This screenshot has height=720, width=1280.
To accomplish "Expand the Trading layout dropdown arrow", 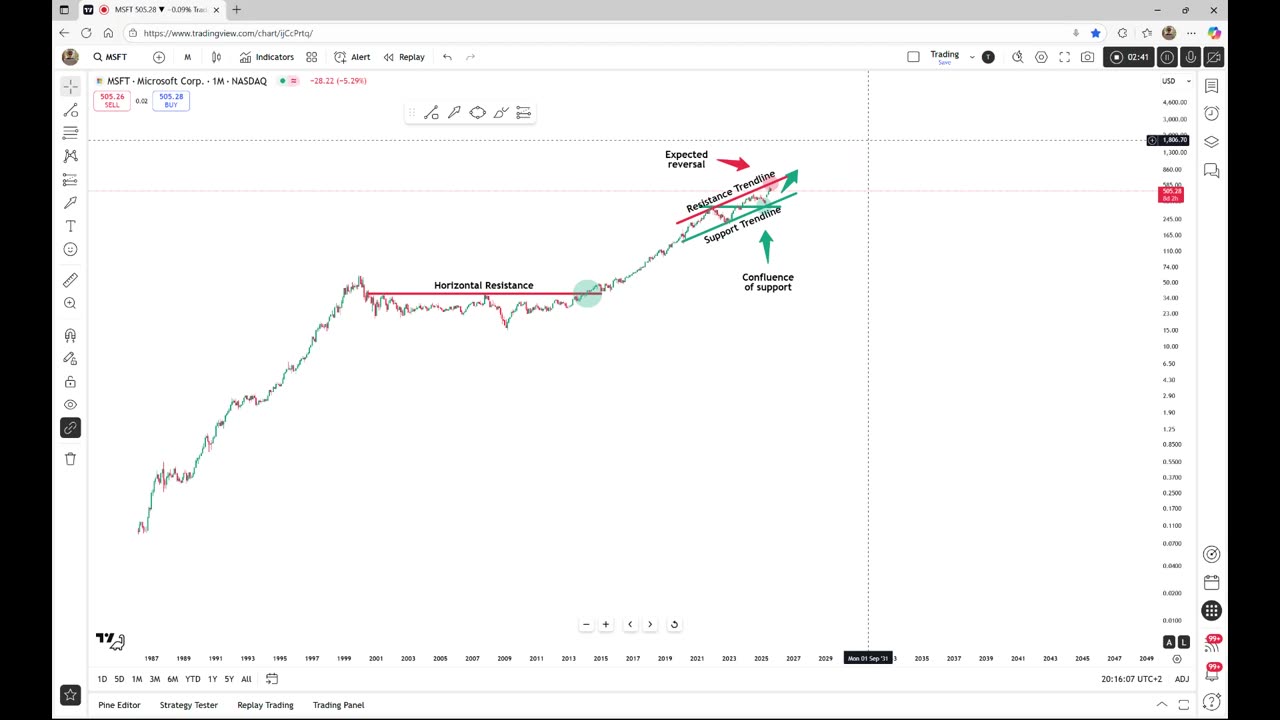I will pos(972,57).
